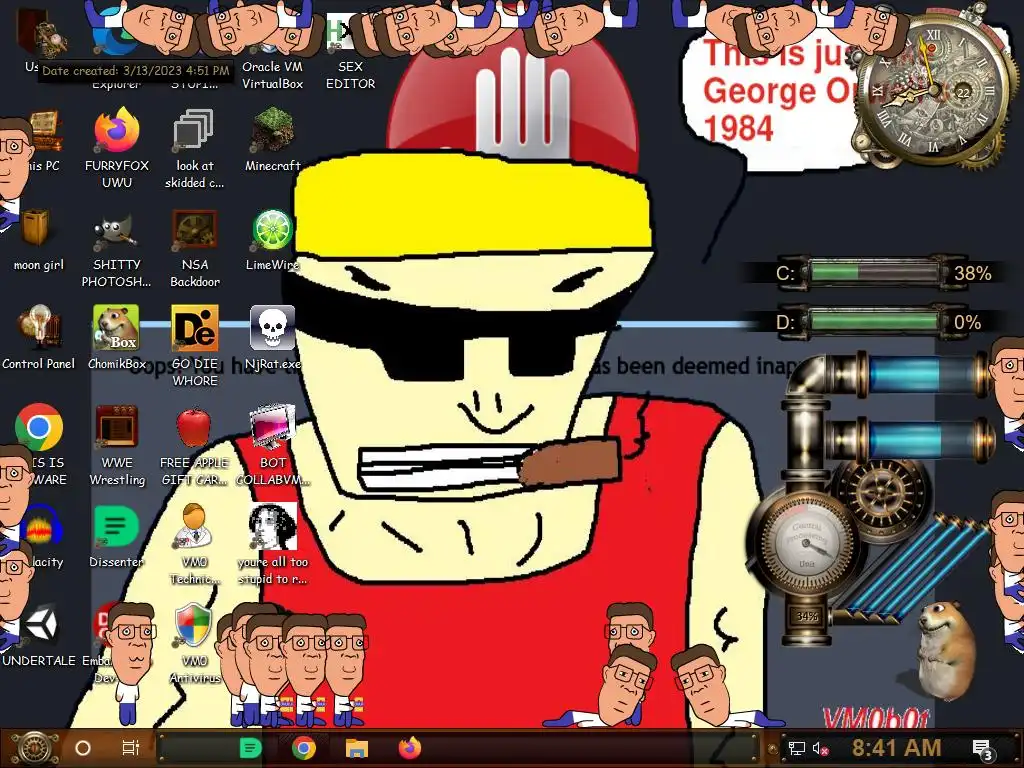
Task: Select the moon girl desktop icon
Action: (x=39, y=240)
